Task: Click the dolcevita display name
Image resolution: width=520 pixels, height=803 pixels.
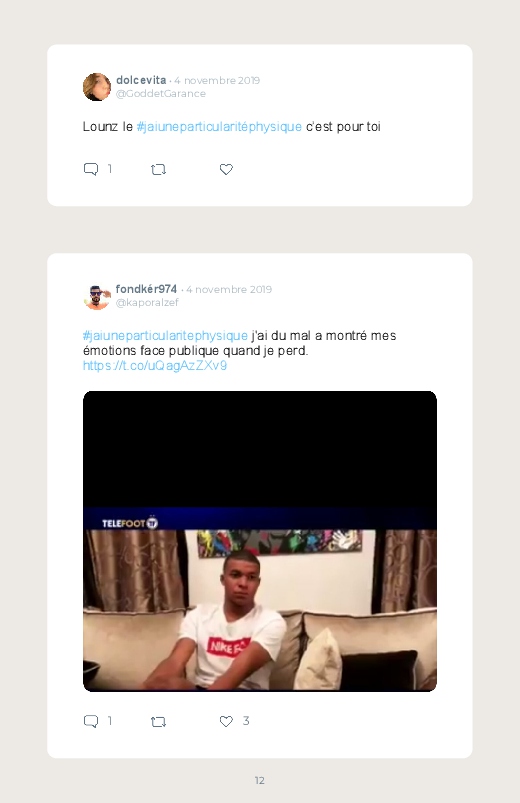Action: (x=141, y=80)
